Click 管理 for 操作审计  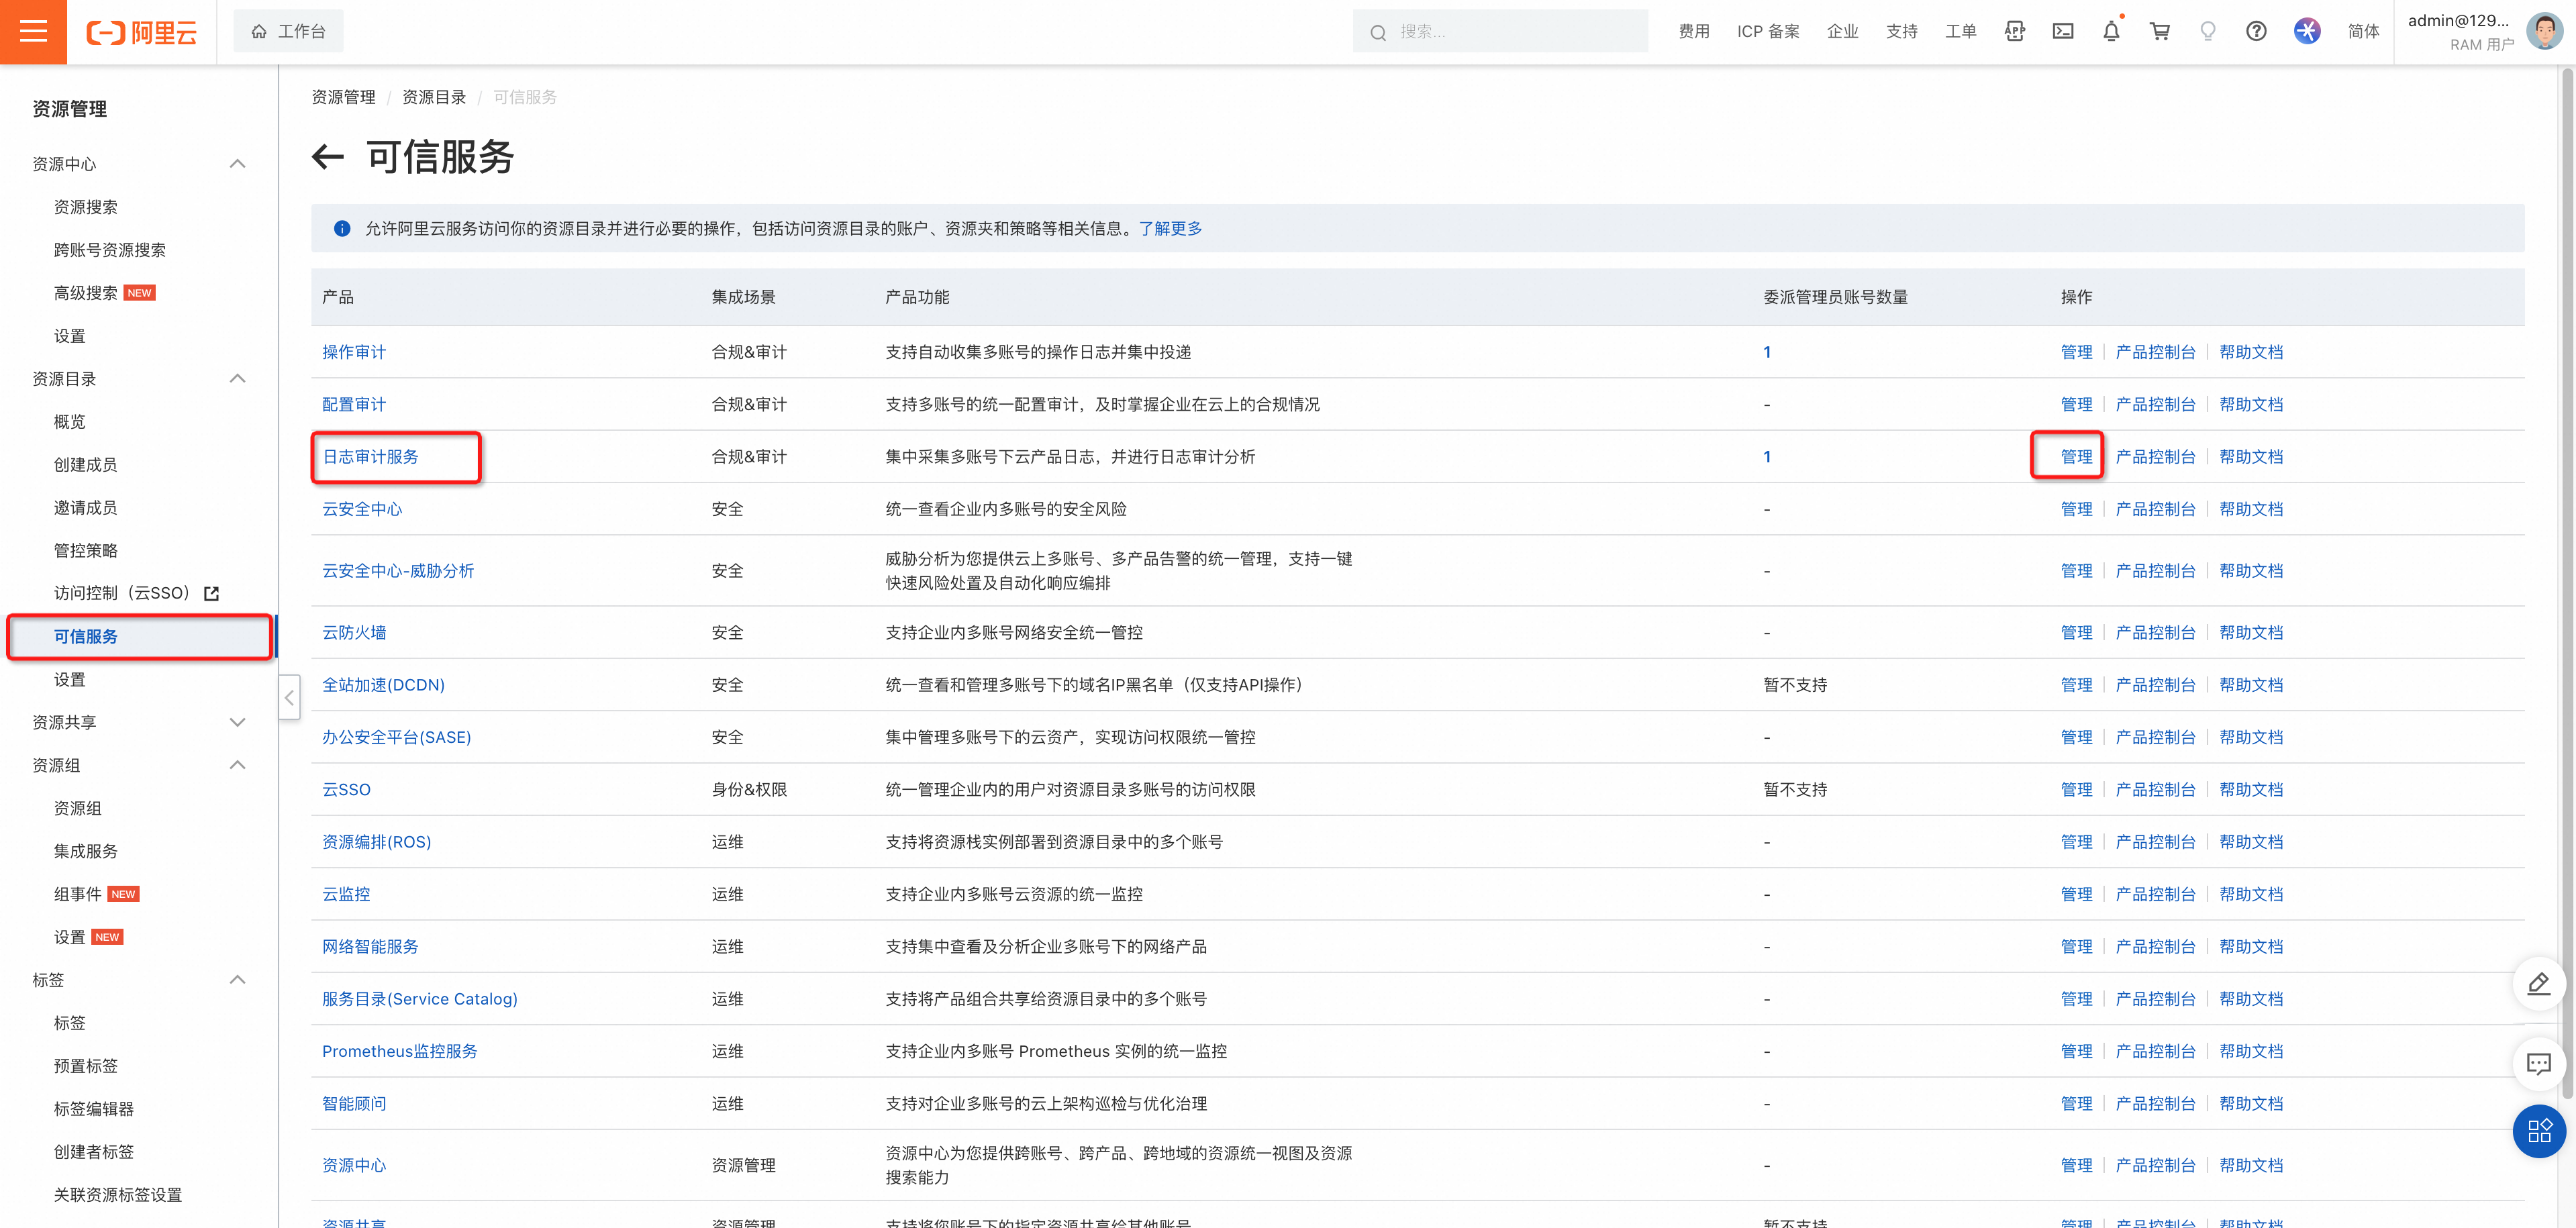(2076, 352)
